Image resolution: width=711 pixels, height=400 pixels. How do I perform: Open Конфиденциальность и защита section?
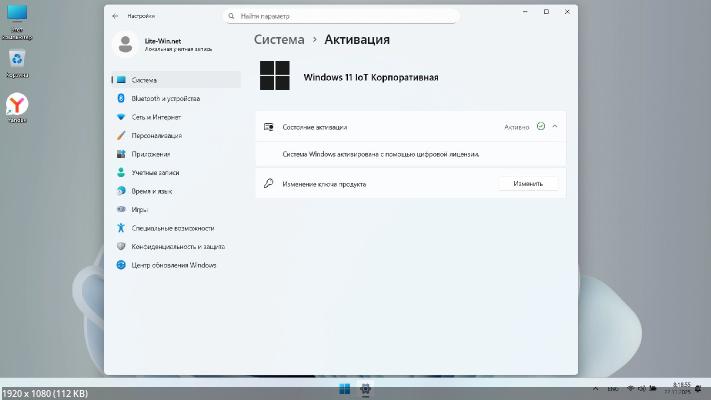click(x=177, y=246)
